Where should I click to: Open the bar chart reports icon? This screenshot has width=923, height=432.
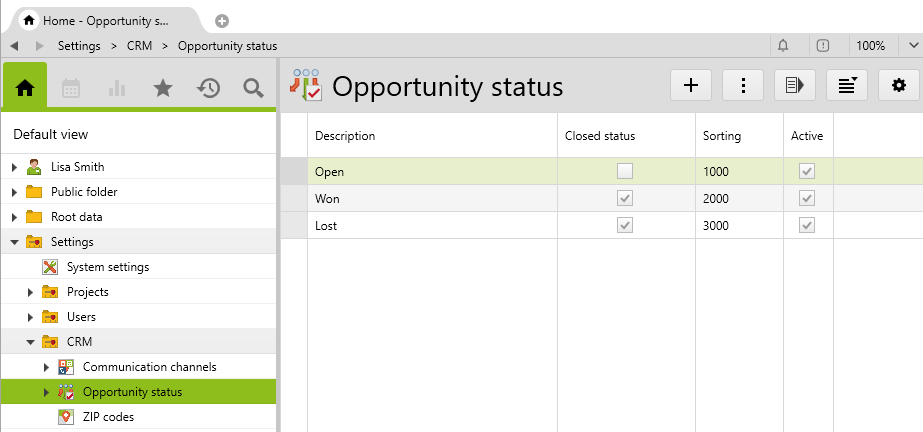(117, 88)
